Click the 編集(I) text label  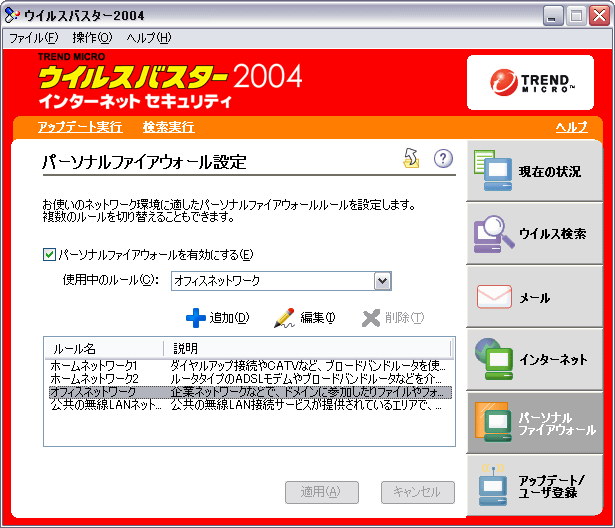318,318
